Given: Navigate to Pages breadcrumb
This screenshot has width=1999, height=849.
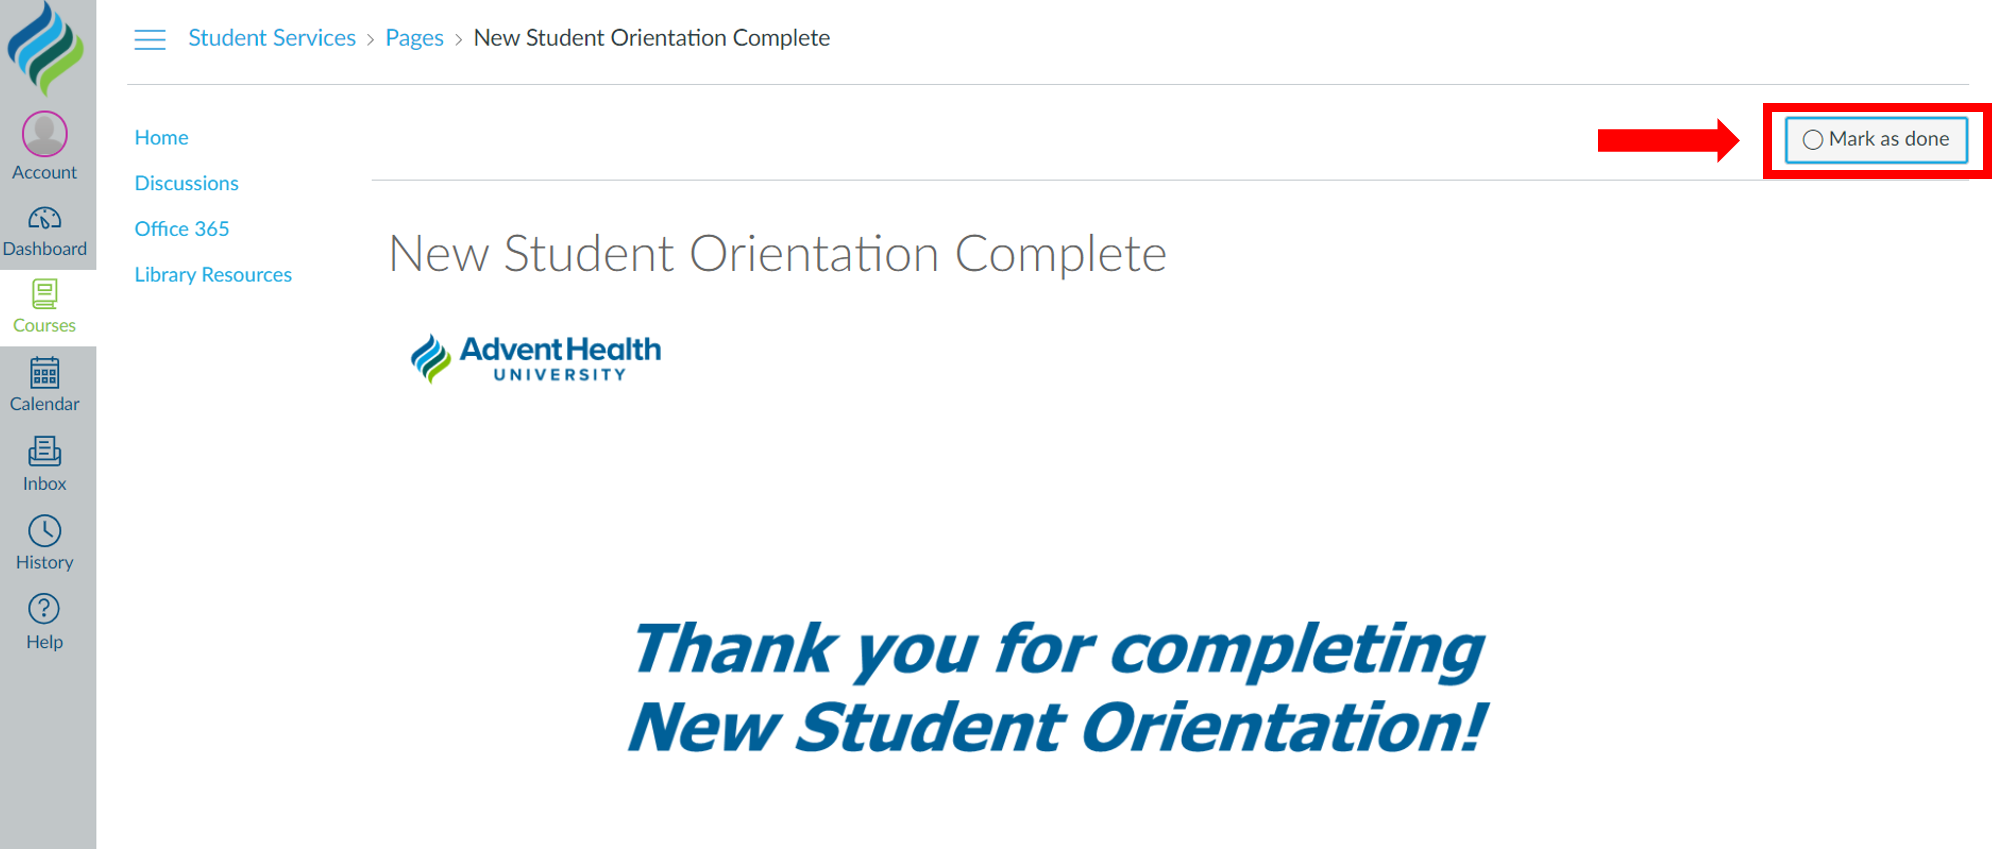Looking at the screenshot, I should pos(415,38).
